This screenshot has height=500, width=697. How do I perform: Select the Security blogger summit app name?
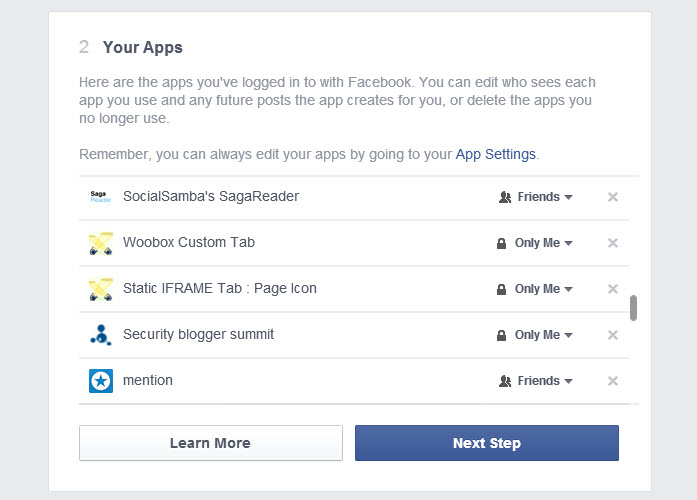pos(198,334)
